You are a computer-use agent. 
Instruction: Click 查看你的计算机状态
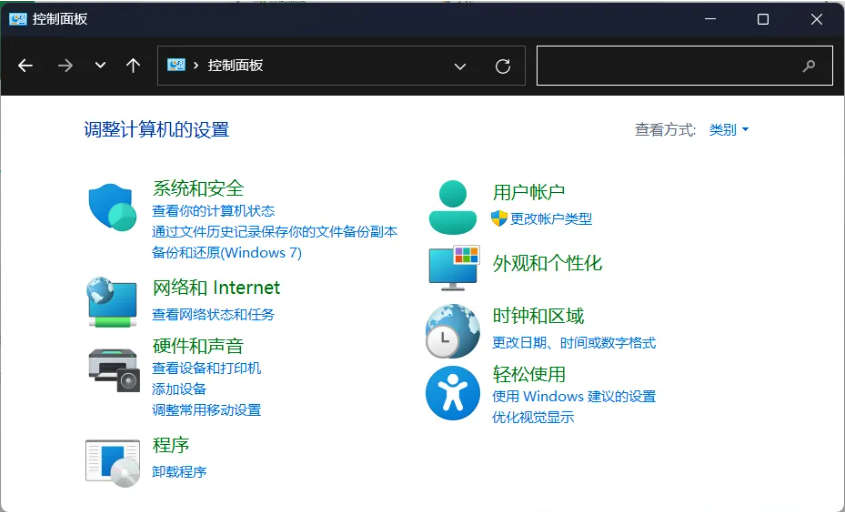(213, 211)
